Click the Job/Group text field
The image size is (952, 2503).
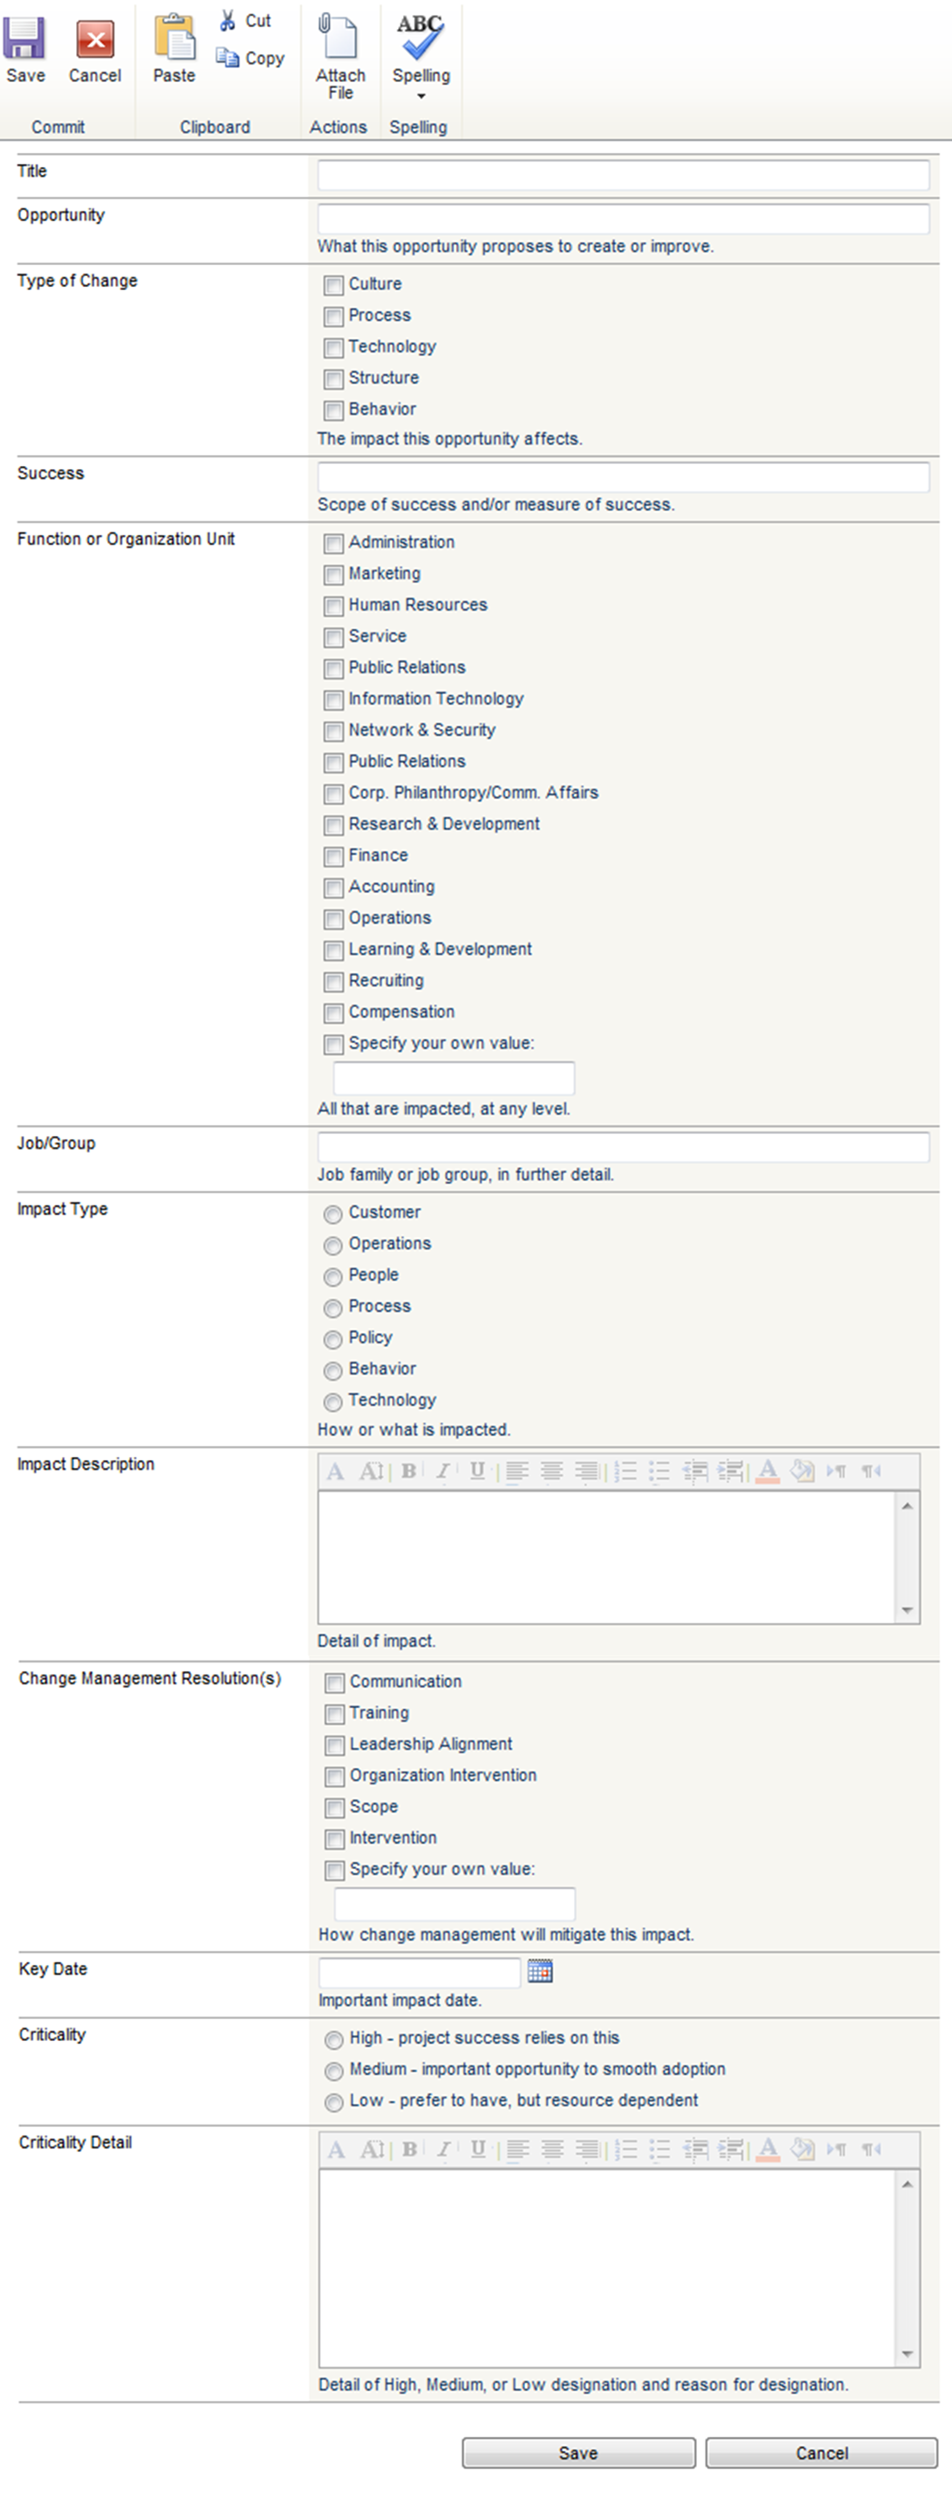click(x=623, y=1147)
